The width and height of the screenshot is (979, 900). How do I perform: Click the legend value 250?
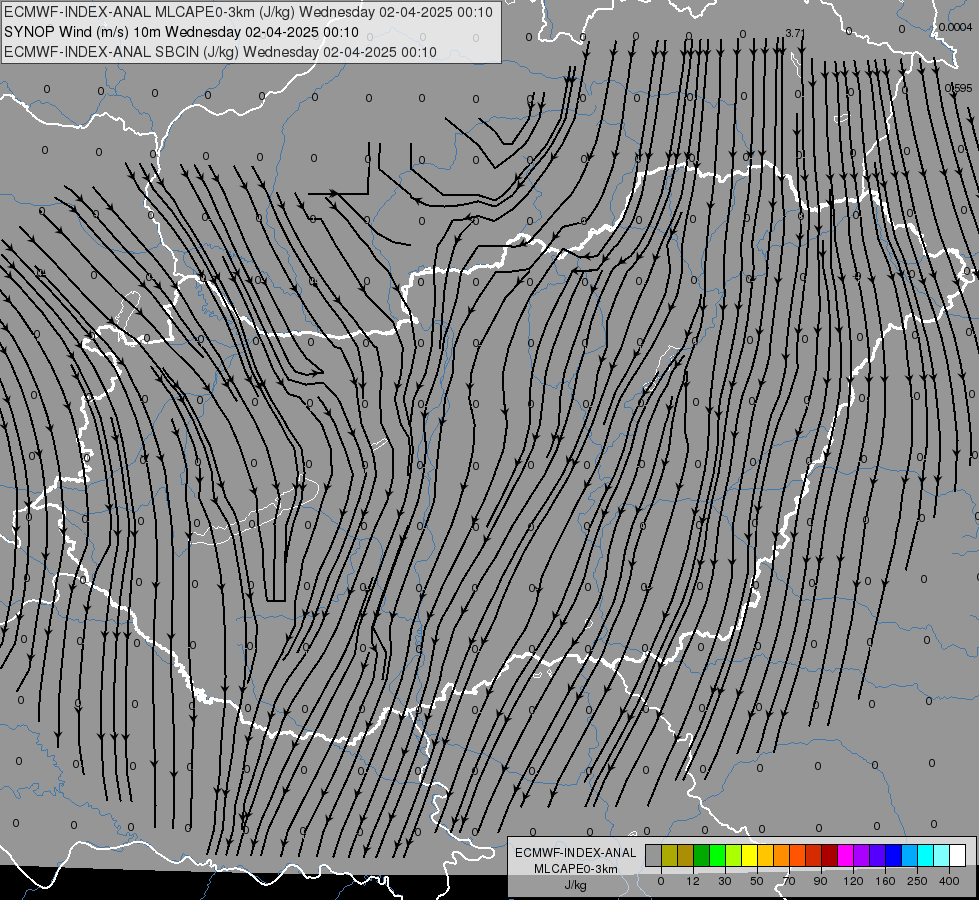[917, 881]
